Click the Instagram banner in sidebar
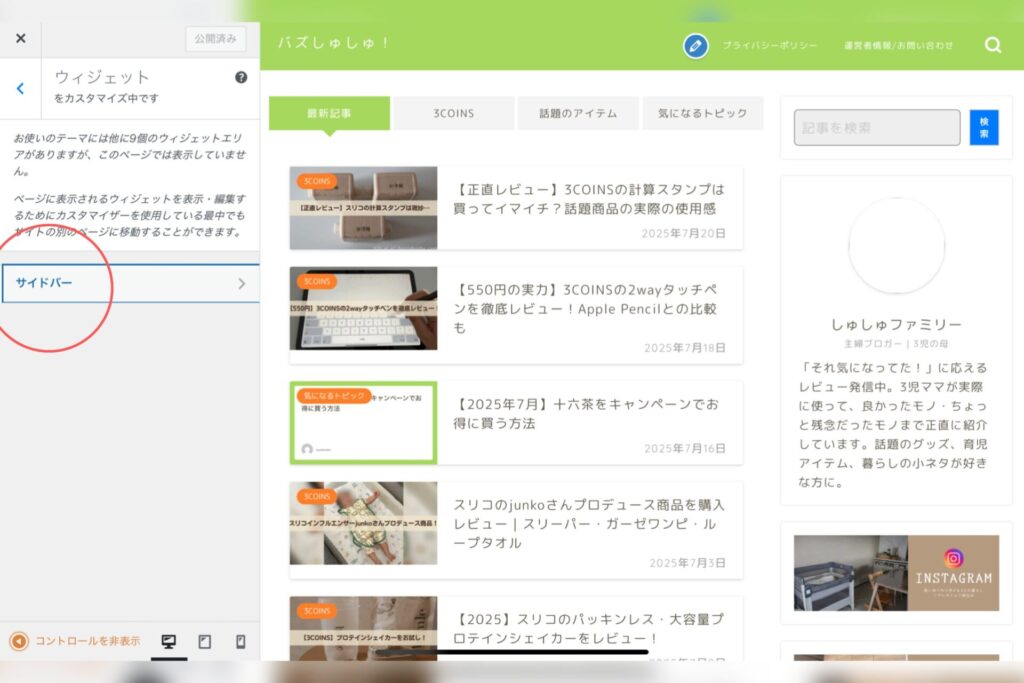Screen dimensions: 1024x683 pos(896,573)
